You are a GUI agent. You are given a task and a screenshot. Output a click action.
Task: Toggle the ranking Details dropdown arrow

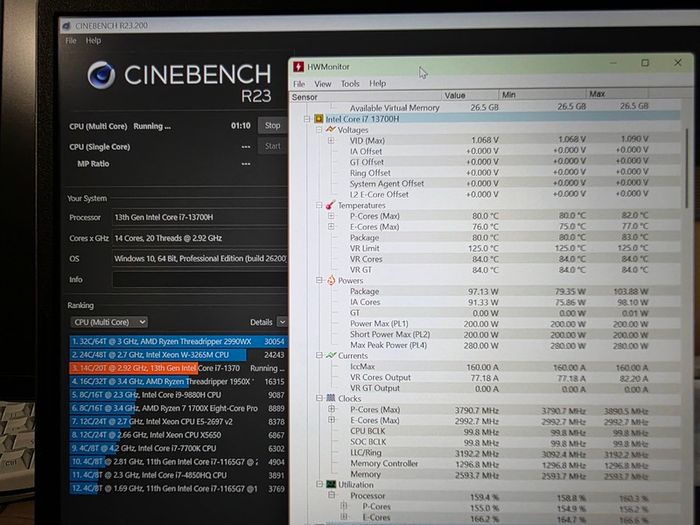282,322
